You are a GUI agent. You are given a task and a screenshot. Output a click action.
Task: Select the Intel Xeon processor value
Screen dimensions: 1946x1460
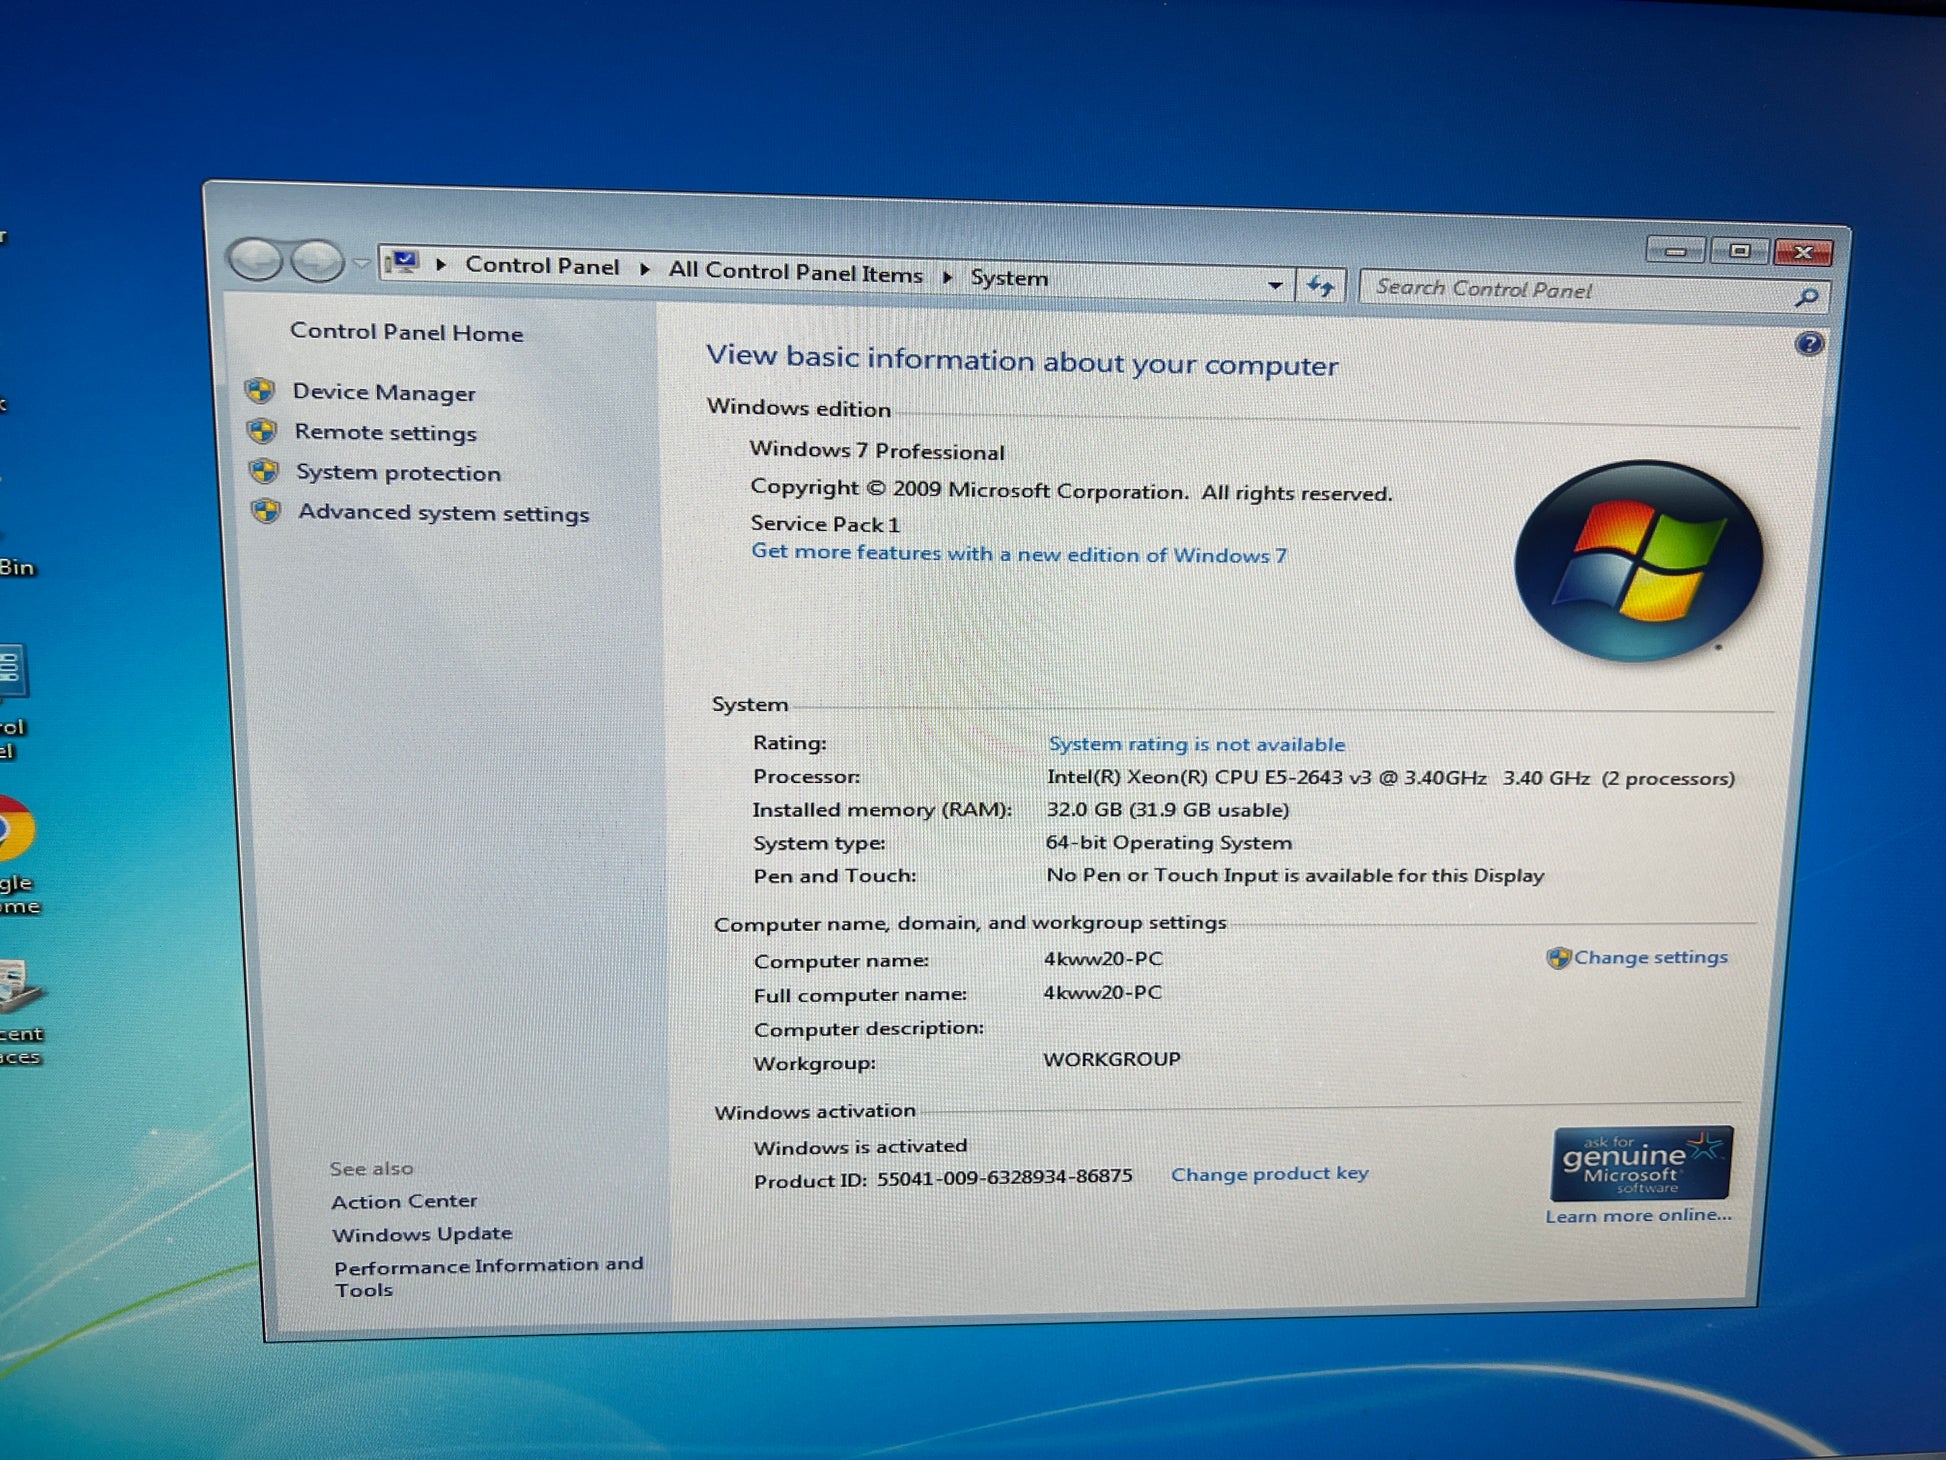(x=1390, y=778)
